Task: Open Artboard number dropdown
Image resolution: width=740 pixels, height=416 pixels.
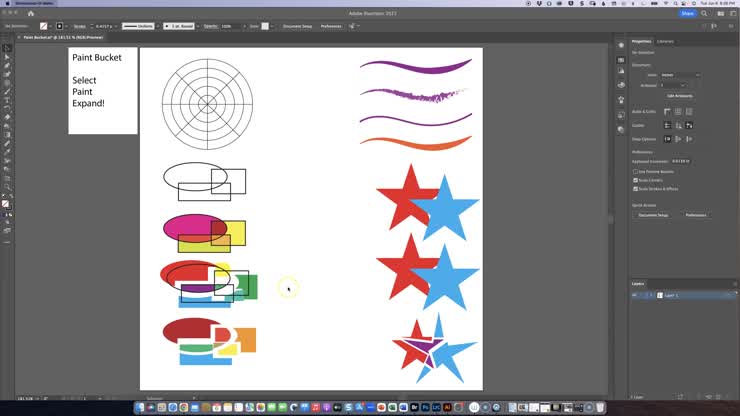Action: (673, 85)
